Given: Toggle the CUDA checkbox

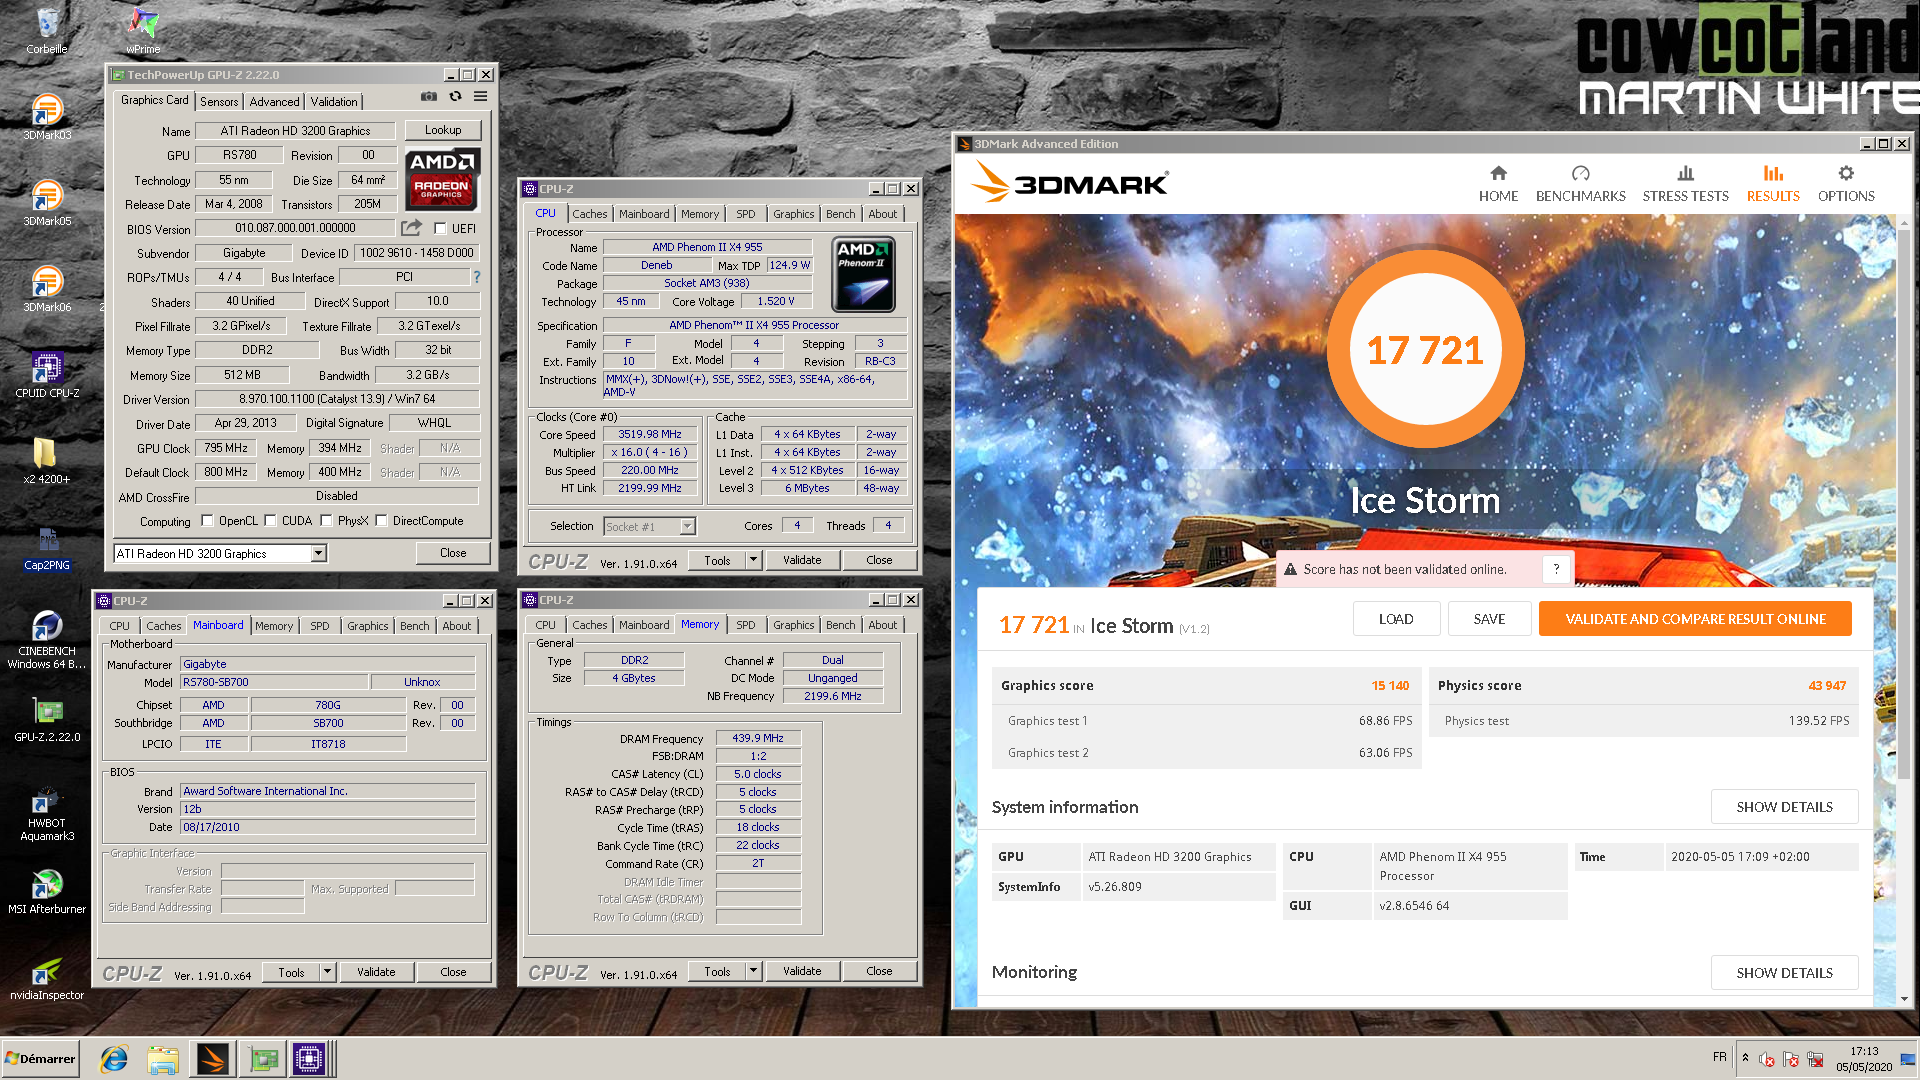Looking at the screenshot, I should pyautogui.click(x=270, y=521).
